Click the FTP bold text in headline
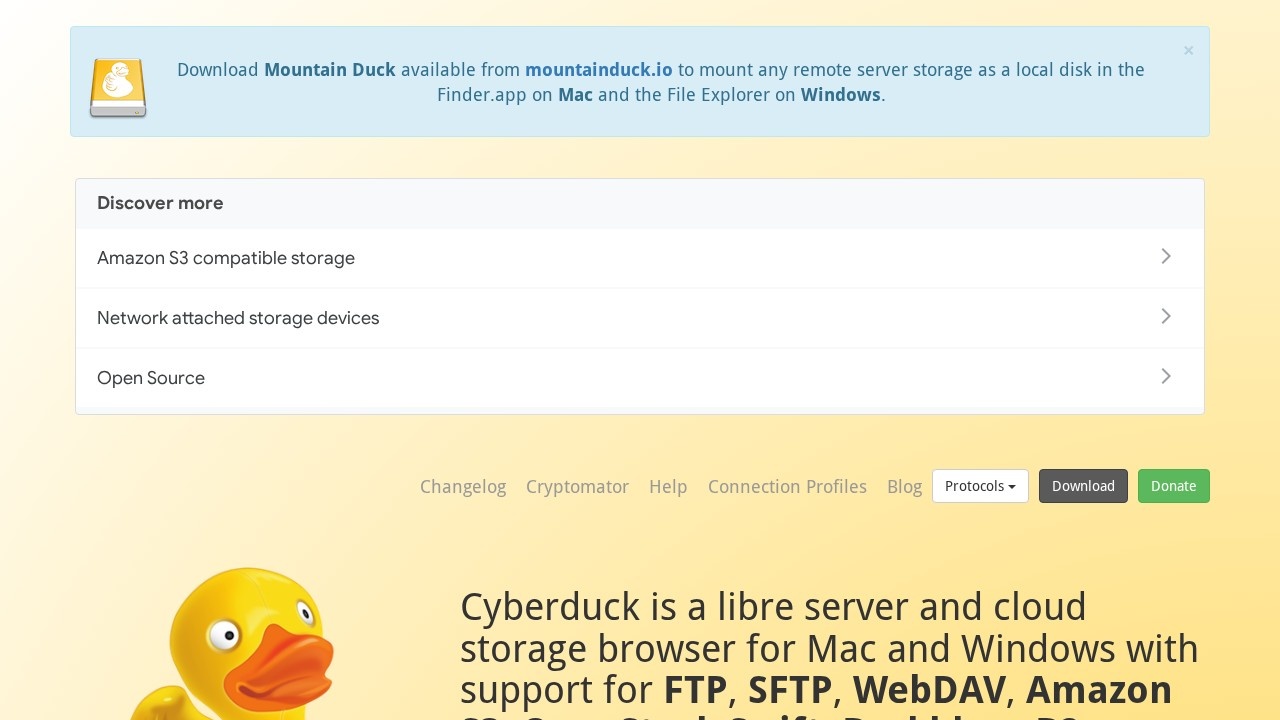Screen dimensions: 1280x720 (x=696, y=691)
